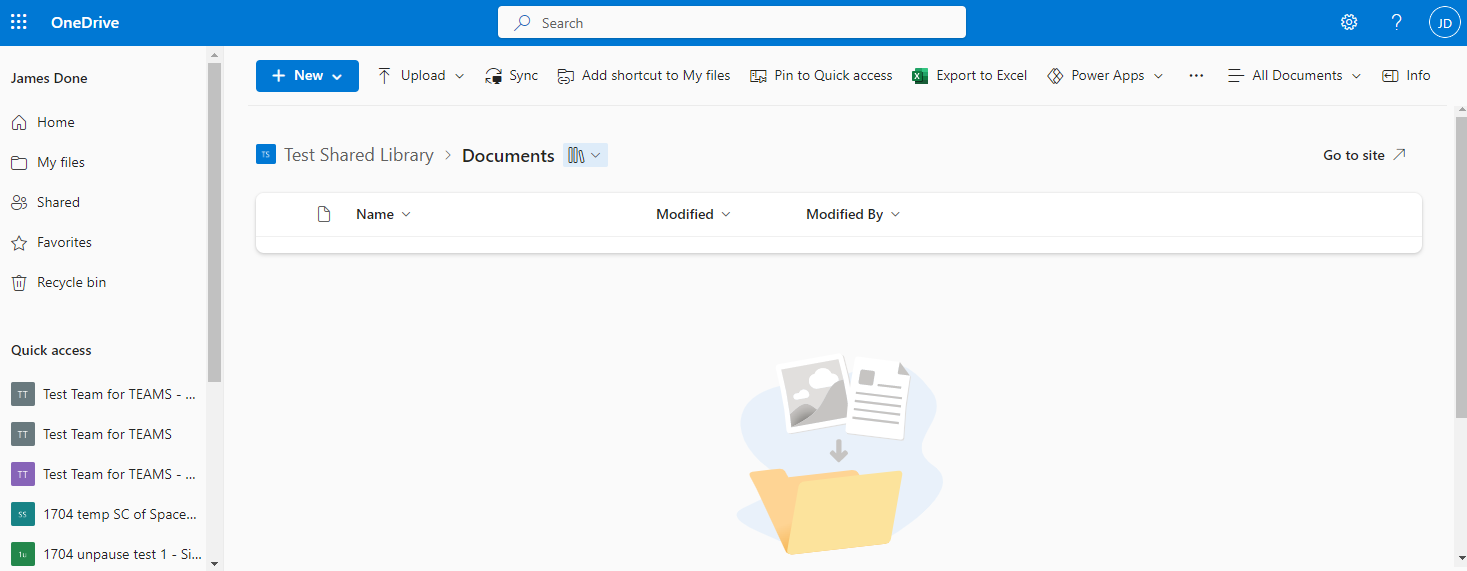Viewport: 1467px width, 571px height.
Task: Click the sidebar scrollbar up arrow
Action: tap(215, 53)
